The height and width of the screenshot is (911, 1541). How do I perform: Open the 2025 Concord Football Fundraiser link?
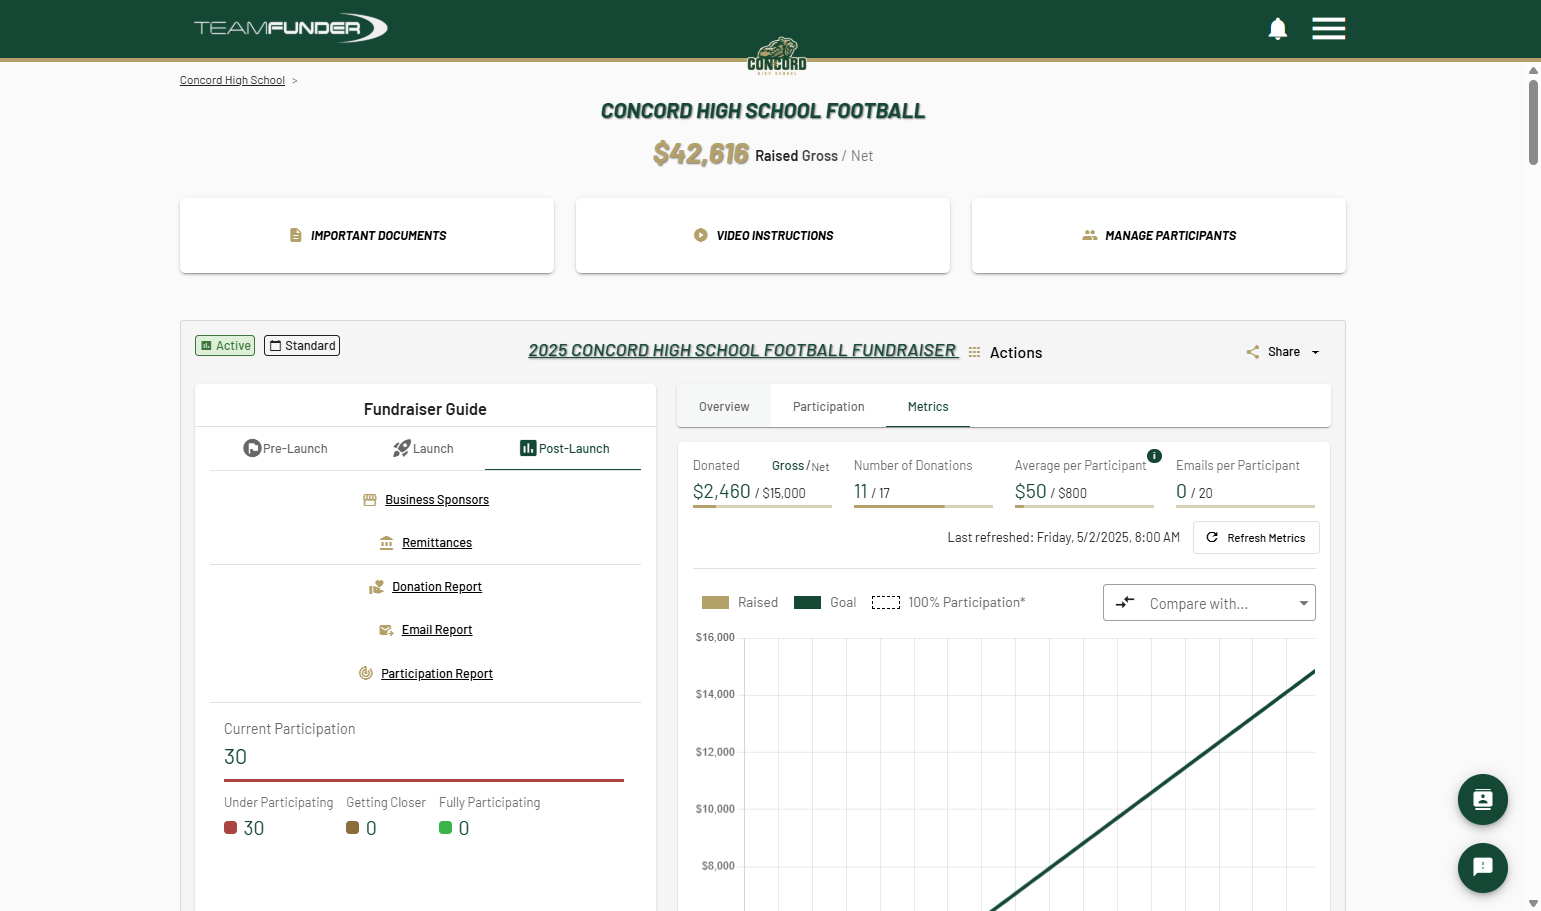[x=742, y=351]
